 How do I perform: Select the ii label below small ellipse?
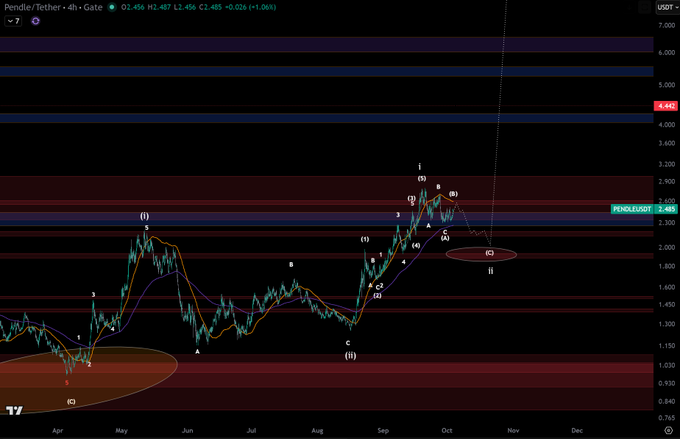tap(490, 271)
